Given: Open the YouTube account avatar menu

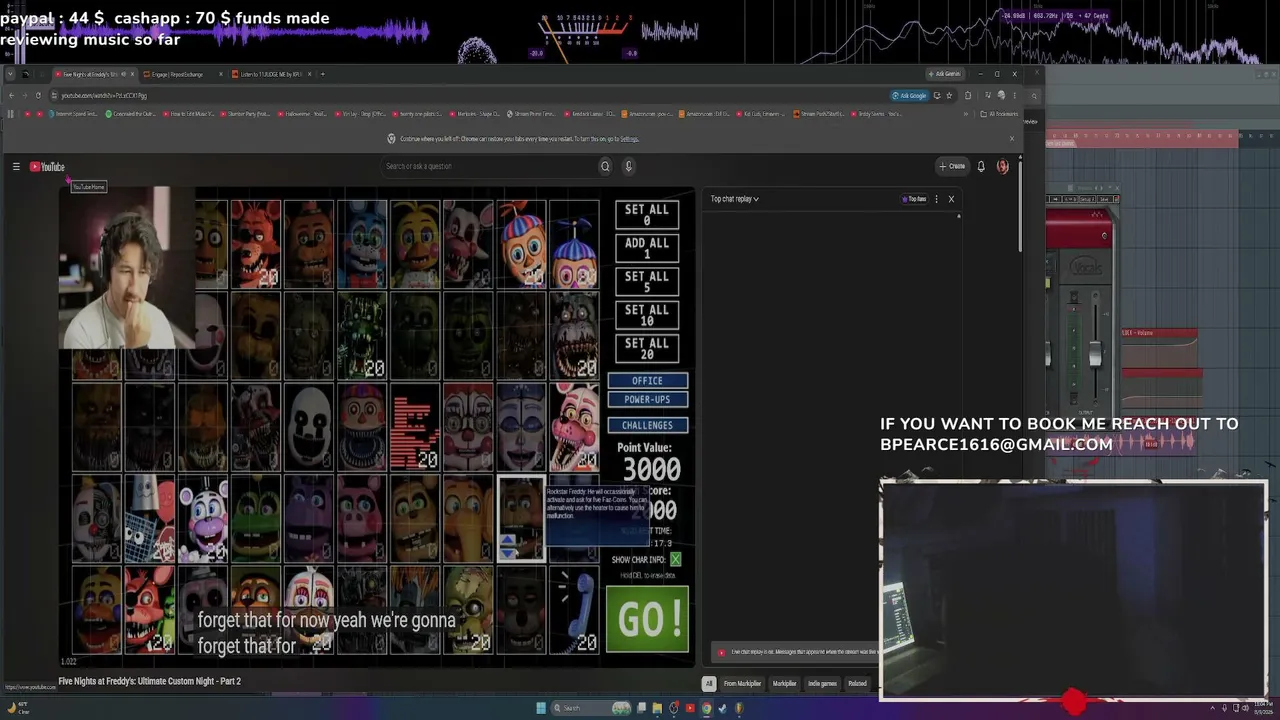Looking at the screenshot, I should pos(1003,166).
